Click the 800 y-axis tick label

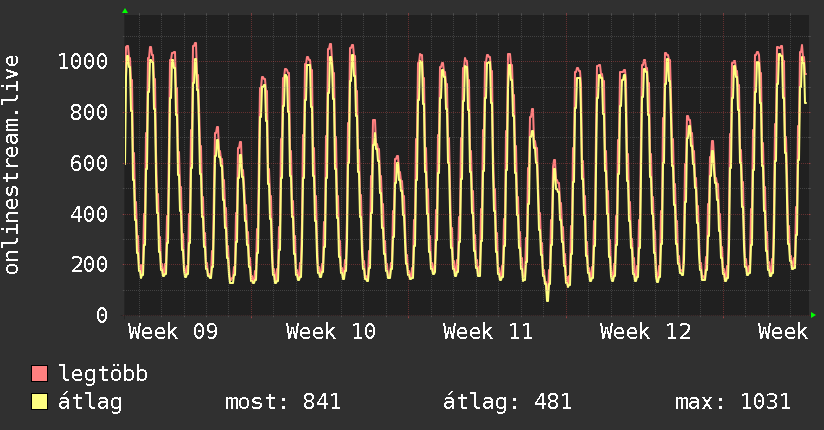[x=89, y=113]
